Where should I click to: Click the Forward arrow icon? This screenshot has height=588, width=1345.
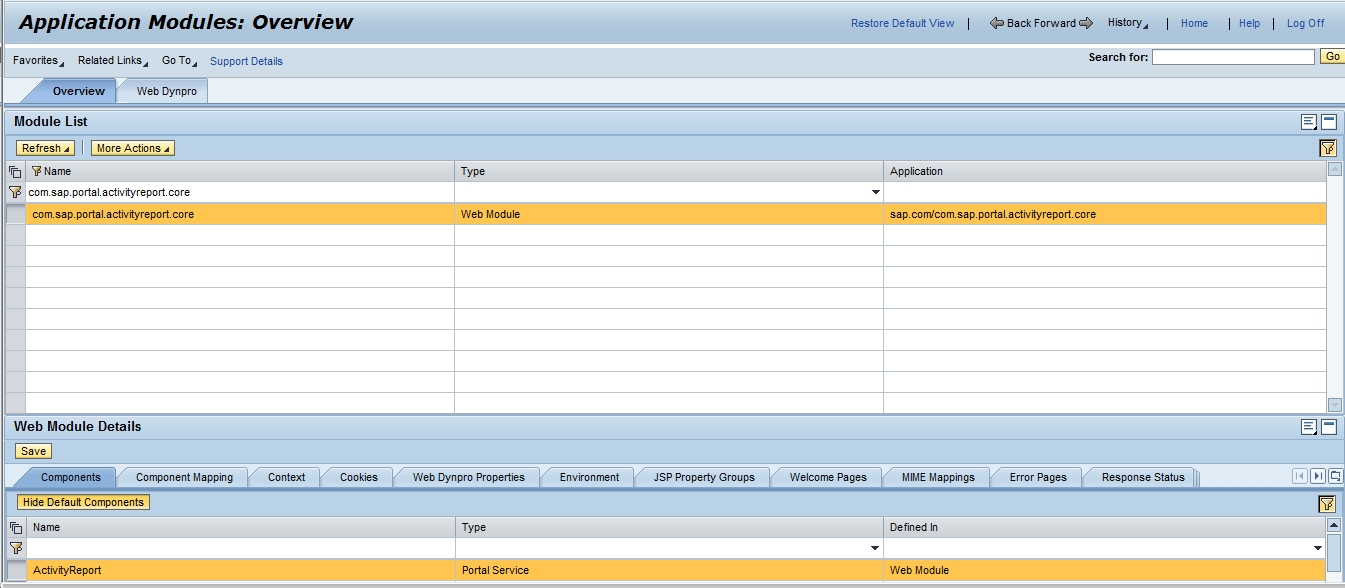click(x=1086, y=23)
